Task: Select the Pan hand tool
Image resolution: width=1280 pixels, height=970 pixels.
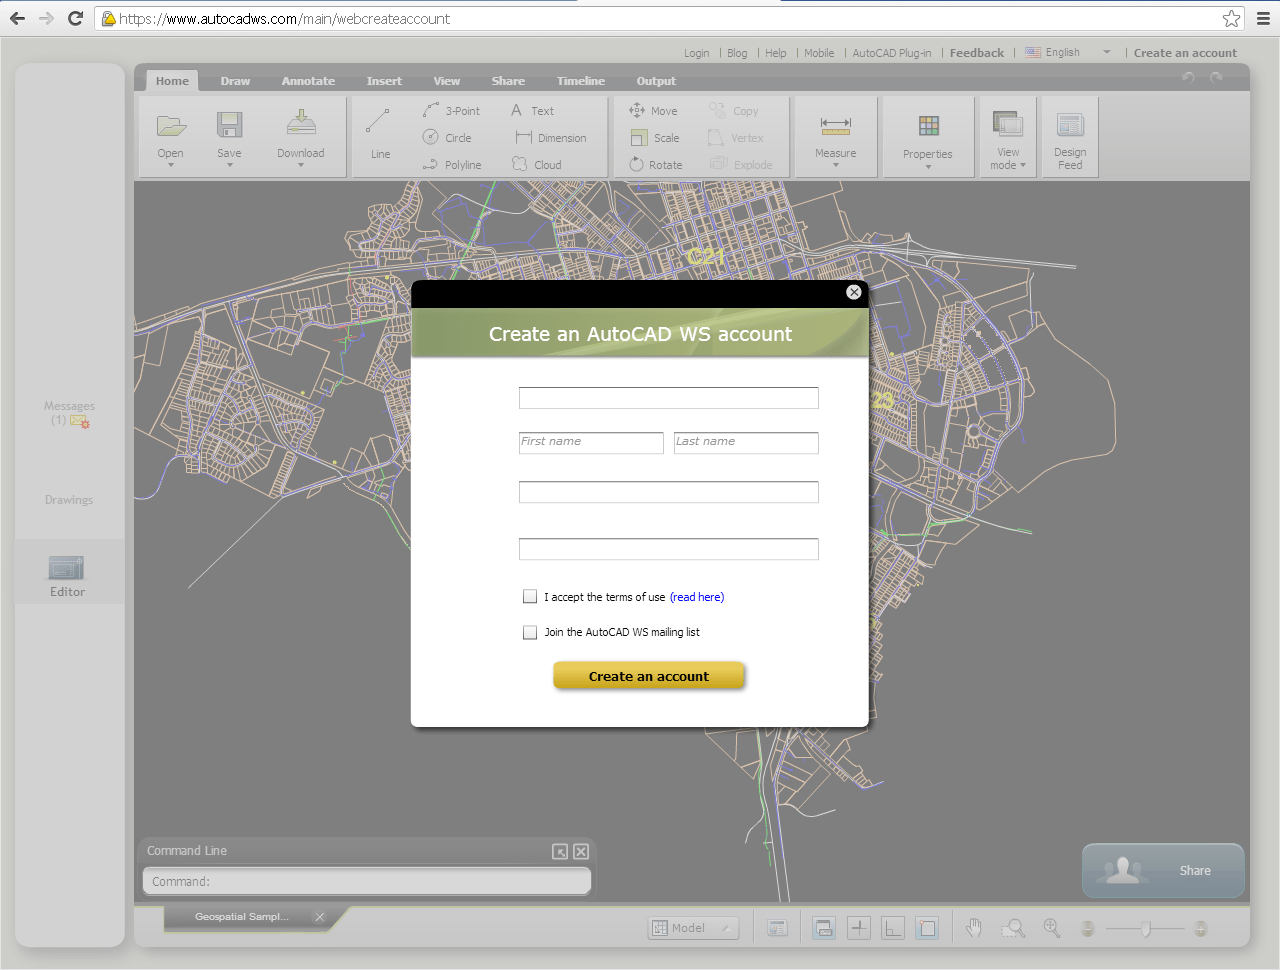Action: coord(974,928)
